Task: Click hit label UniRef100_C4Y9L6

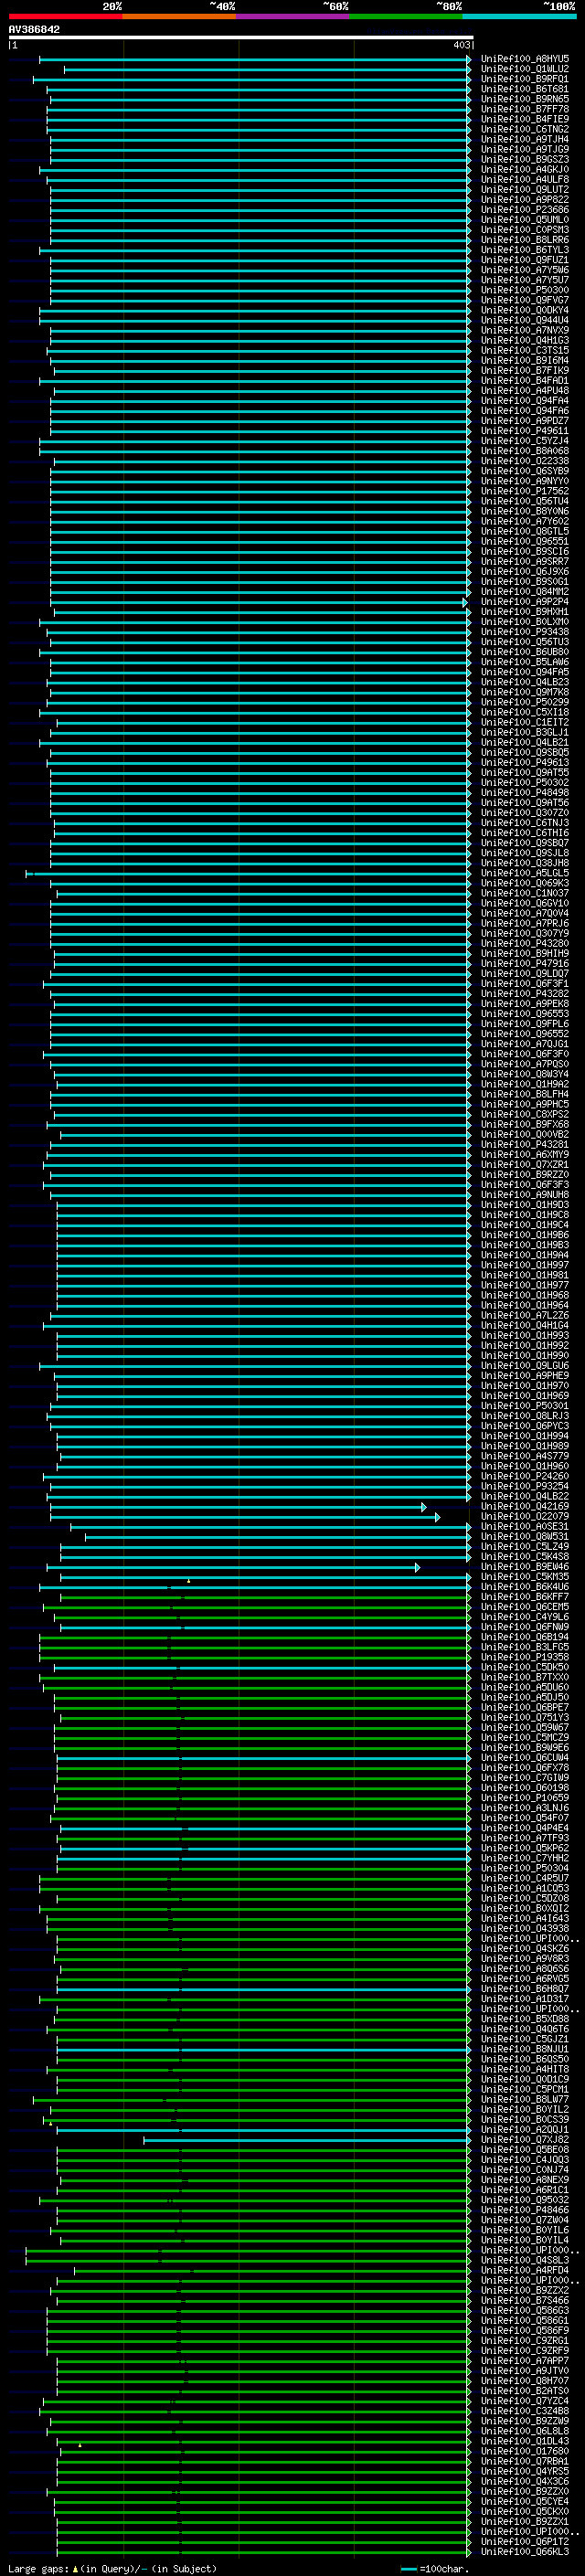Action: click(525, 1617)
